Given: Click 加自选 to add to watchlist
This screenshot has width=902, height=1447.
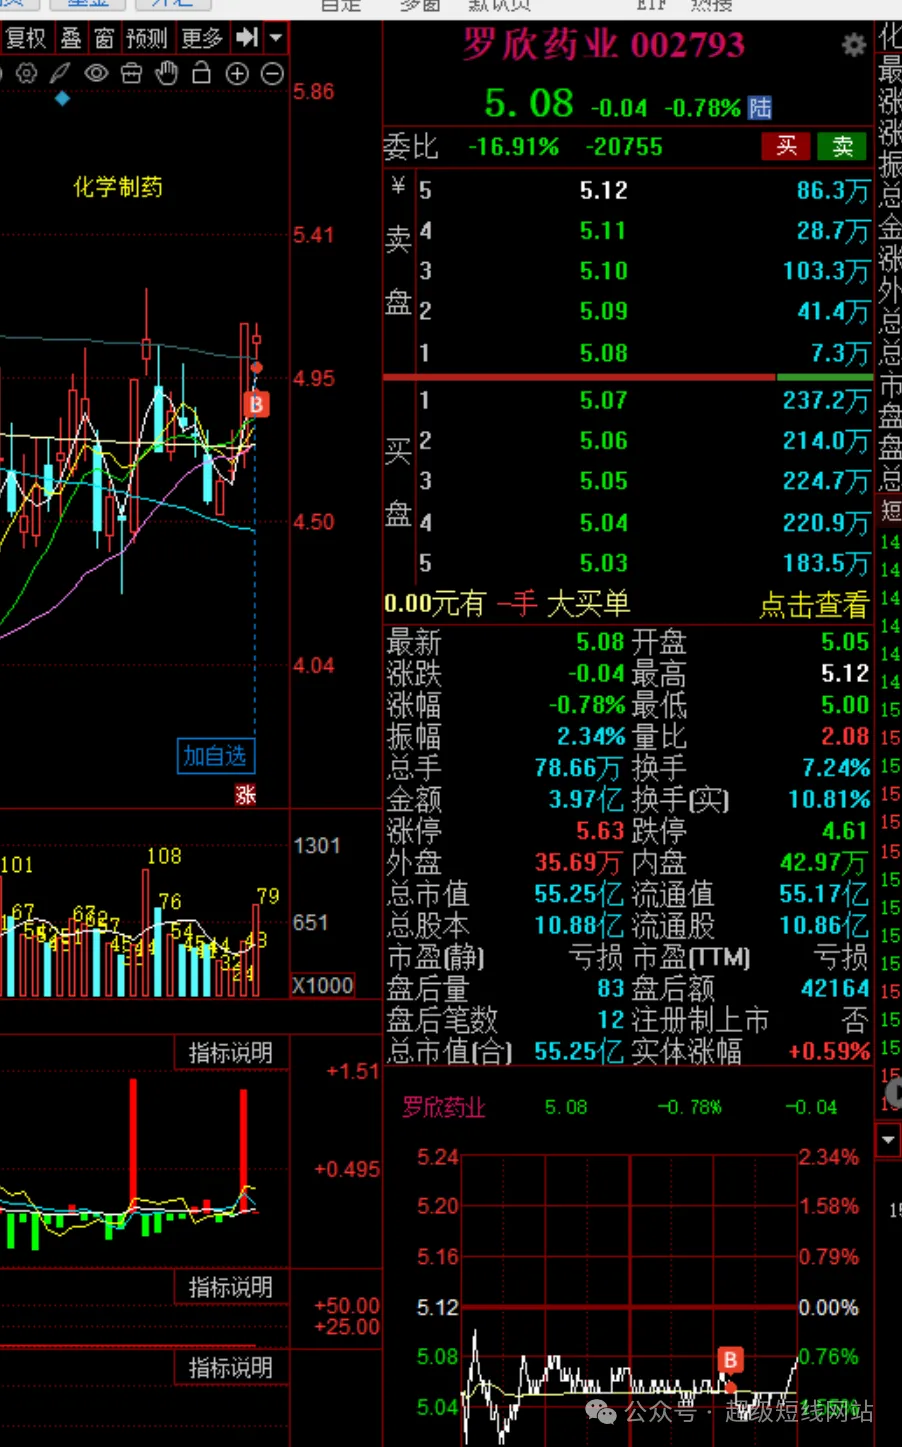Looking at the screenshot, I should pyautogui.click(x=215, y=755).
